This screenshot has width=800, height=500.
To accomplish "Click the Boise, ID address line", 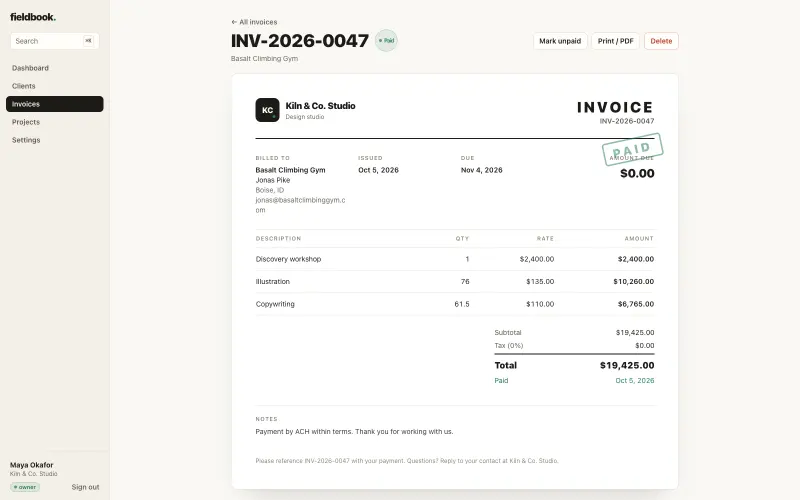I will coord(269,190).
